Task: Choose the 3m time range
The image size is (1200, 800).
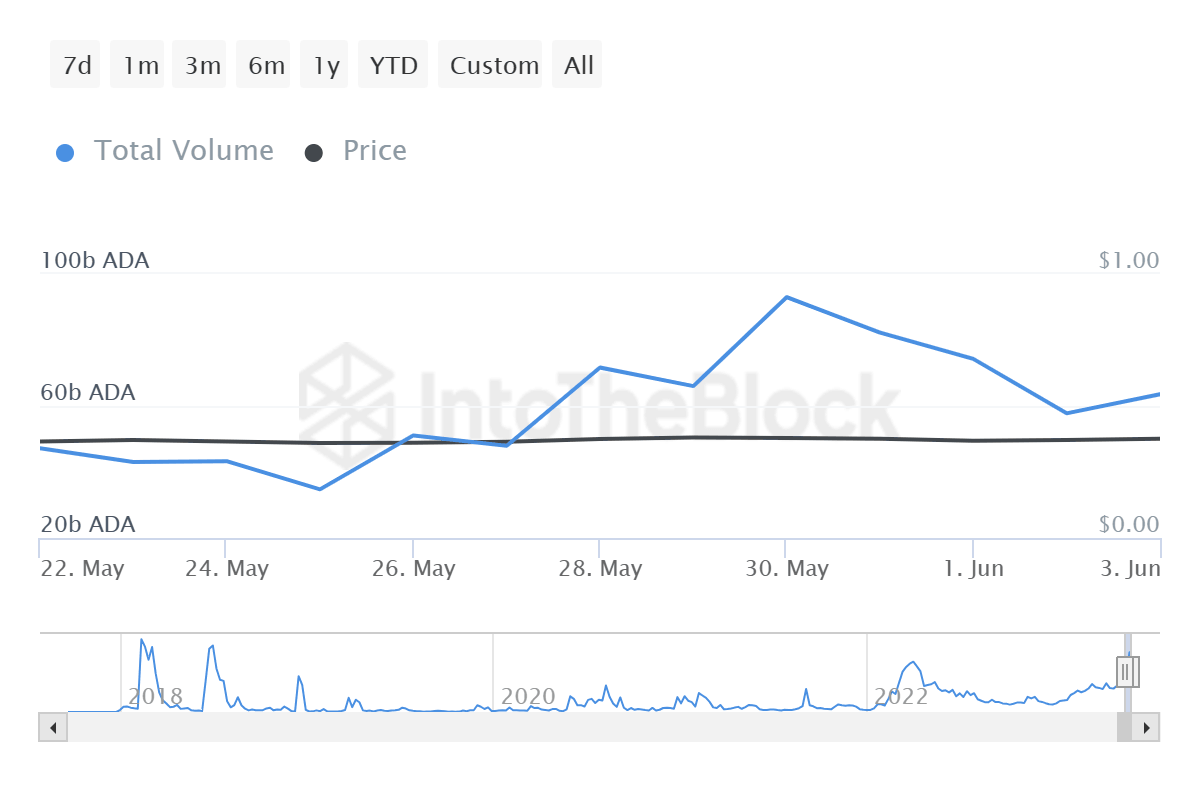Action: pos(202,65)
